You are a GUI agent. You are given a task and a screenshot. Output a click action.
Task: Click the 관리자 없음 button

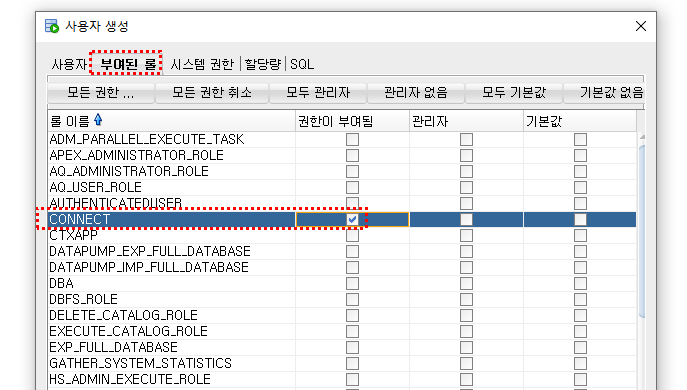coord(415,92)
